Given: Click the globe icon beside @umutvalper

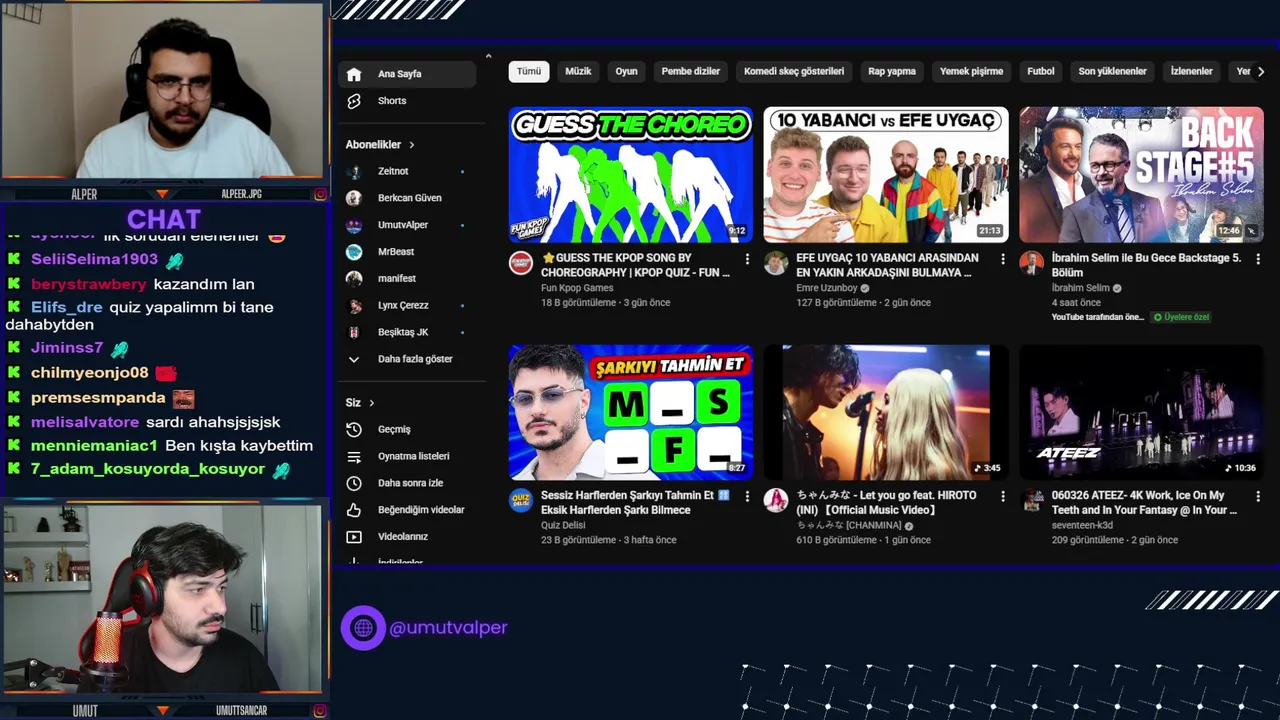Looking at the screenshot, I should (x=363, y=628).
